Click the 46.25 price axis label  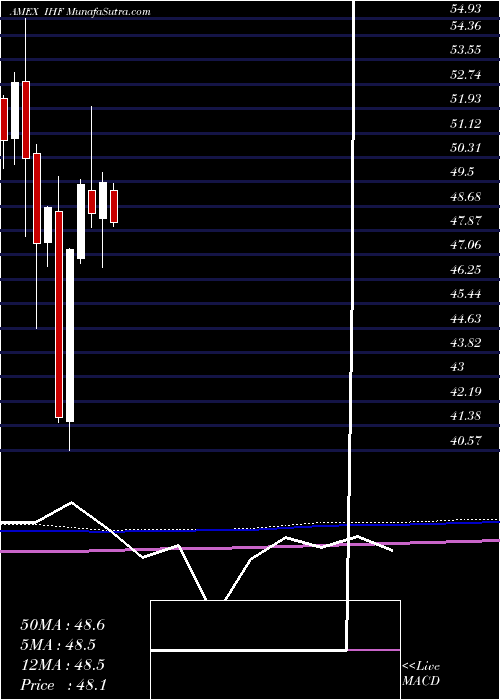(466, 269)
